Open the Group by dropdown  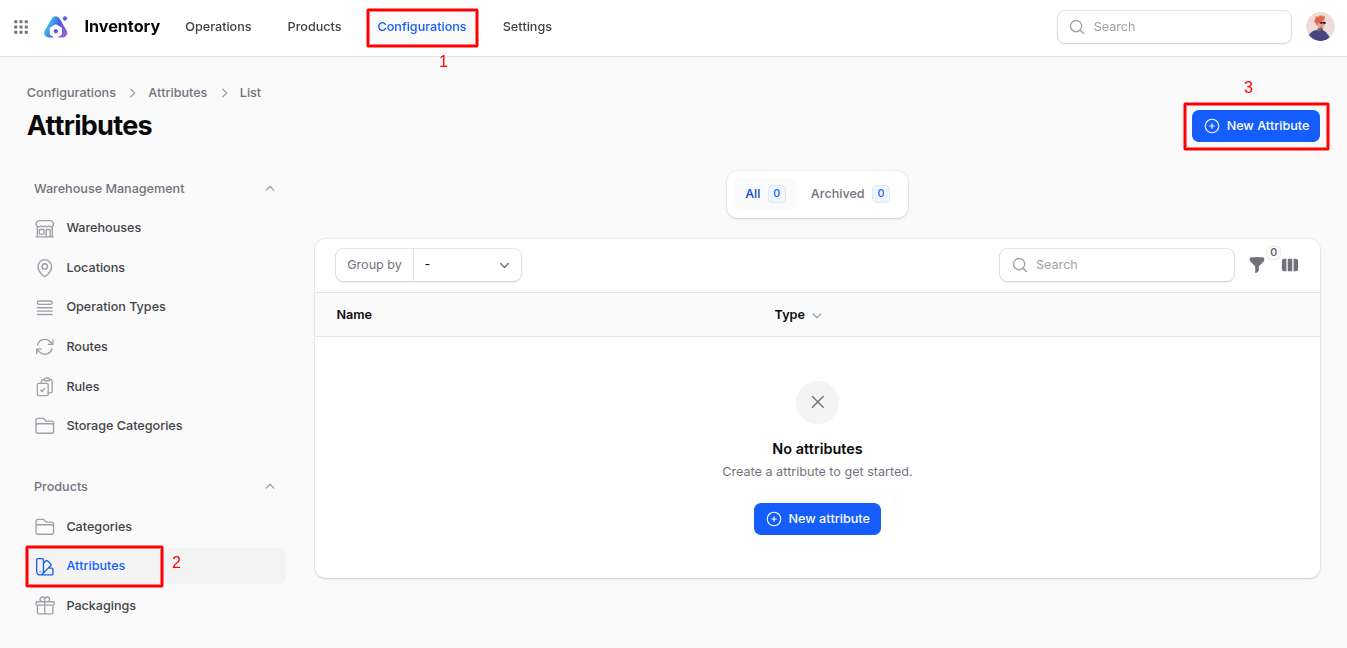tap(467, 264)
